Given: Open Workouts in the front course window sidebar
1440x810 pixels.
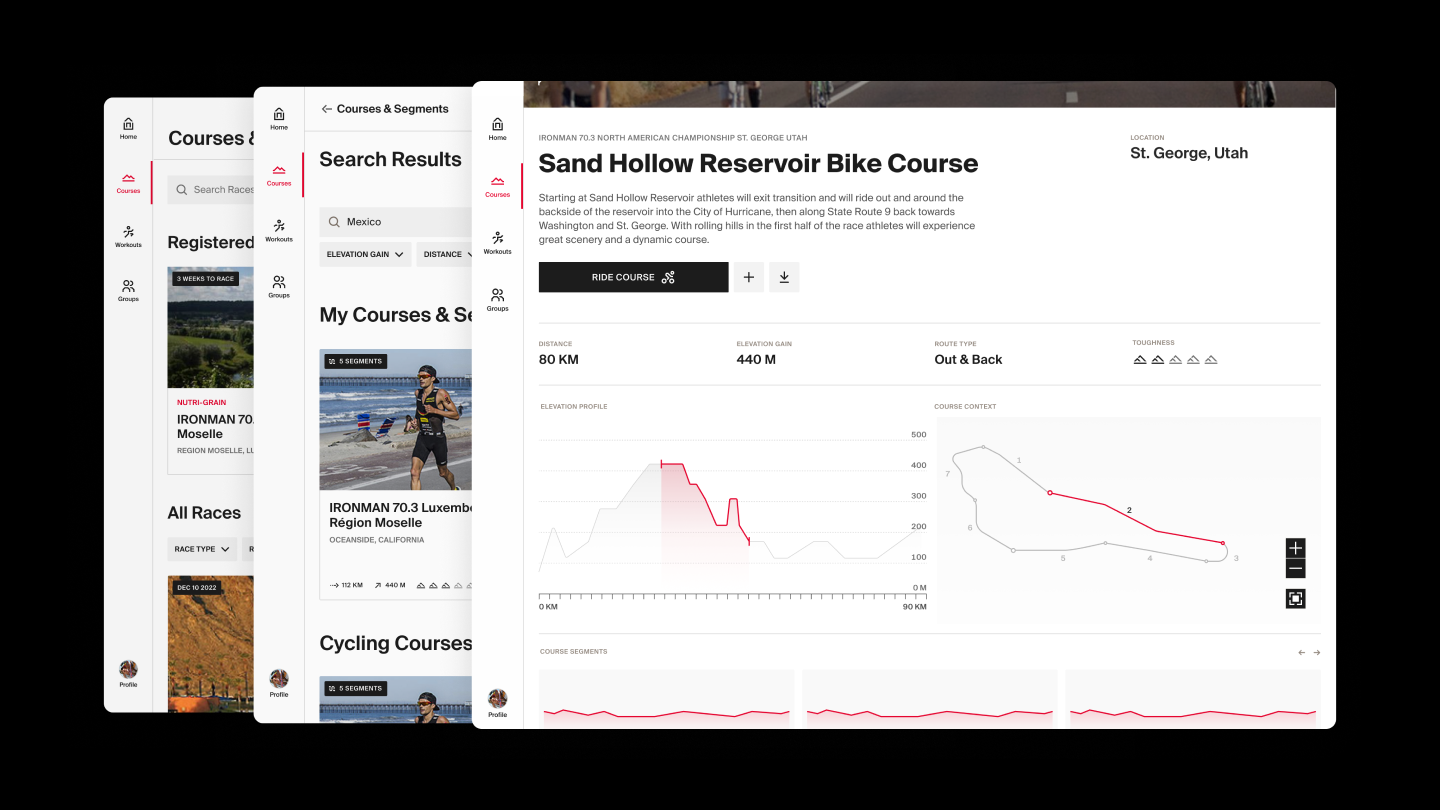Looking at the screenshot, I should (497, 242).
